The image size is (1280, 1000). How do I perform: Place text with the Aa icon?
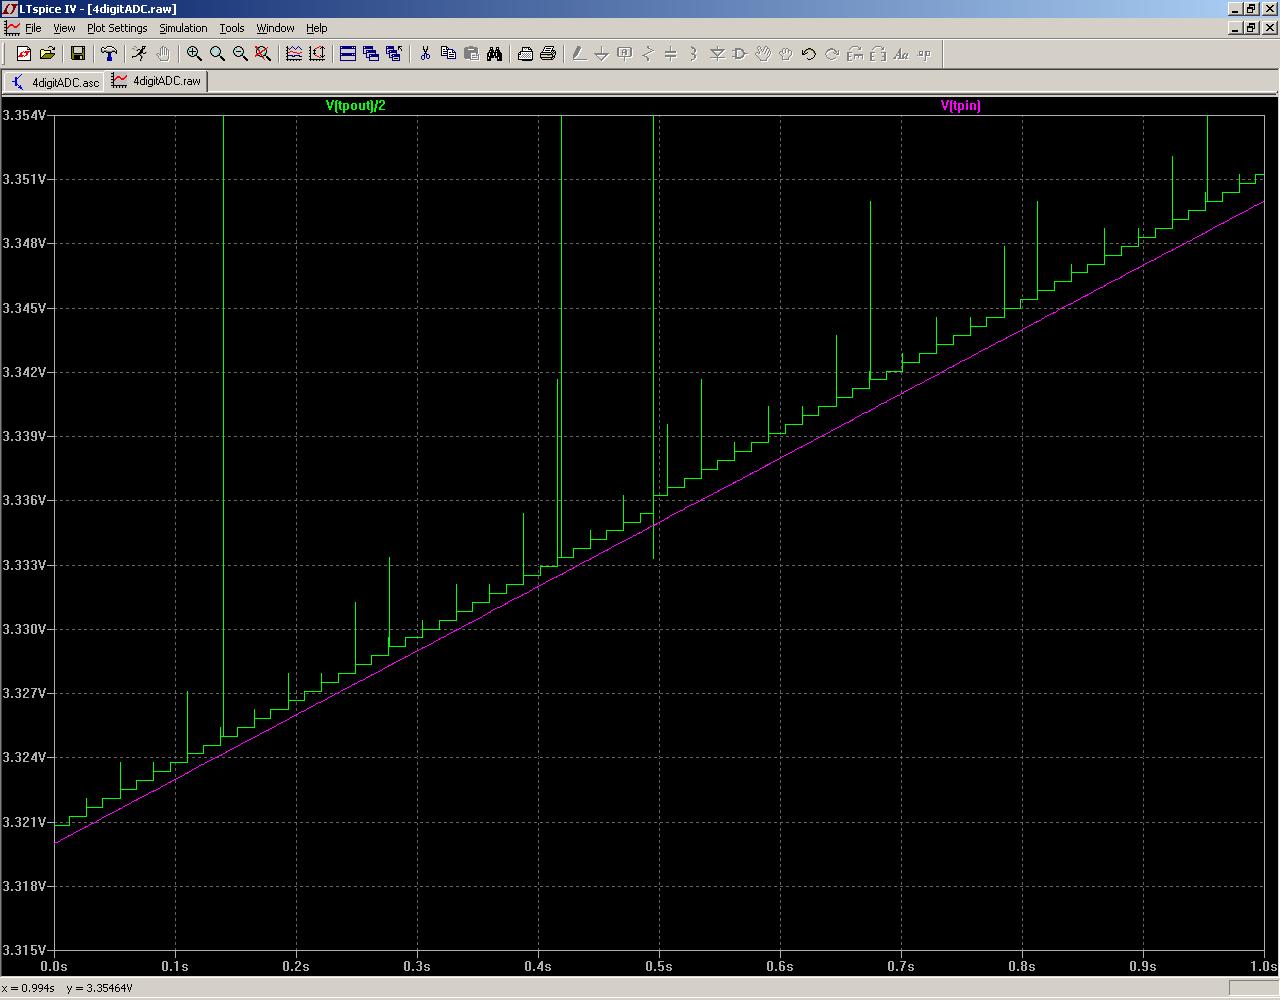[x=901, y=54]
